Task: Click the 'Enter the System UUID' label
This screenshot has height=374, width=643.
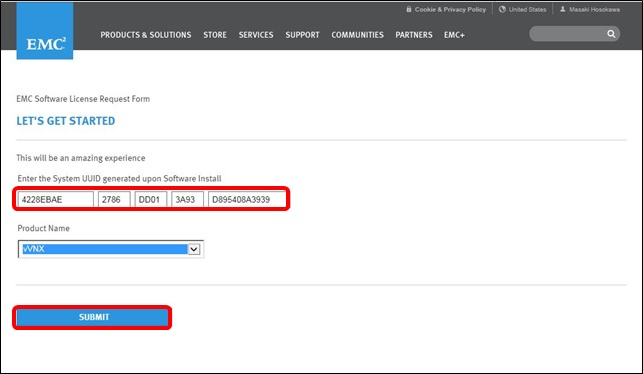Action: 119,178
